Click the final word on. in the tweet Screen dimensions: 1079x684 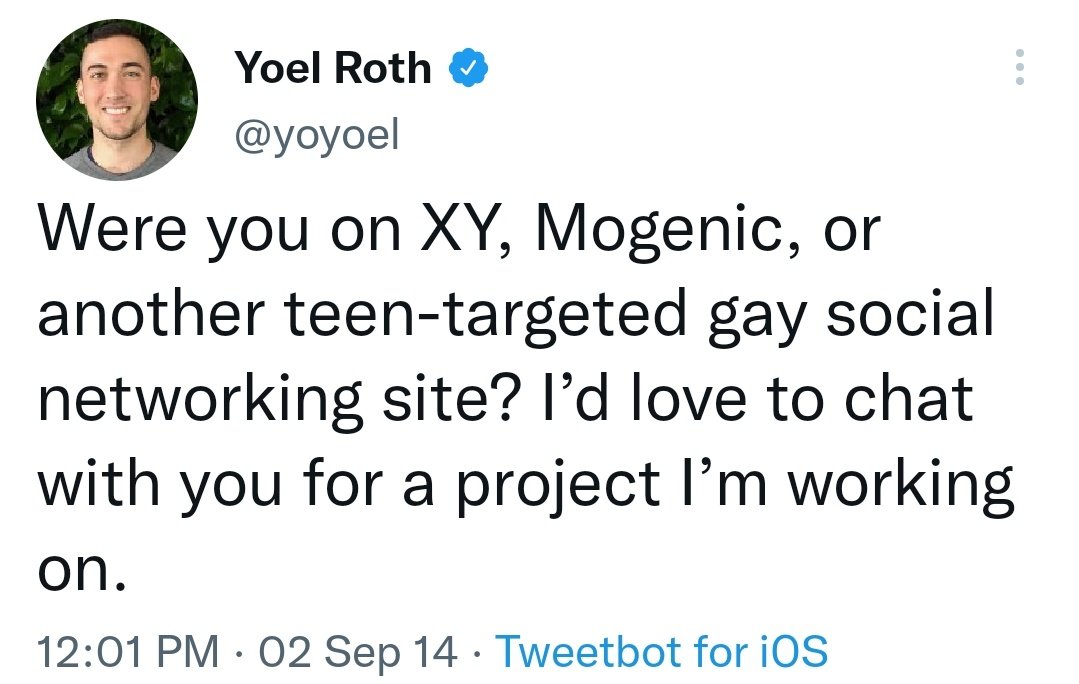(x=84, y=569)
